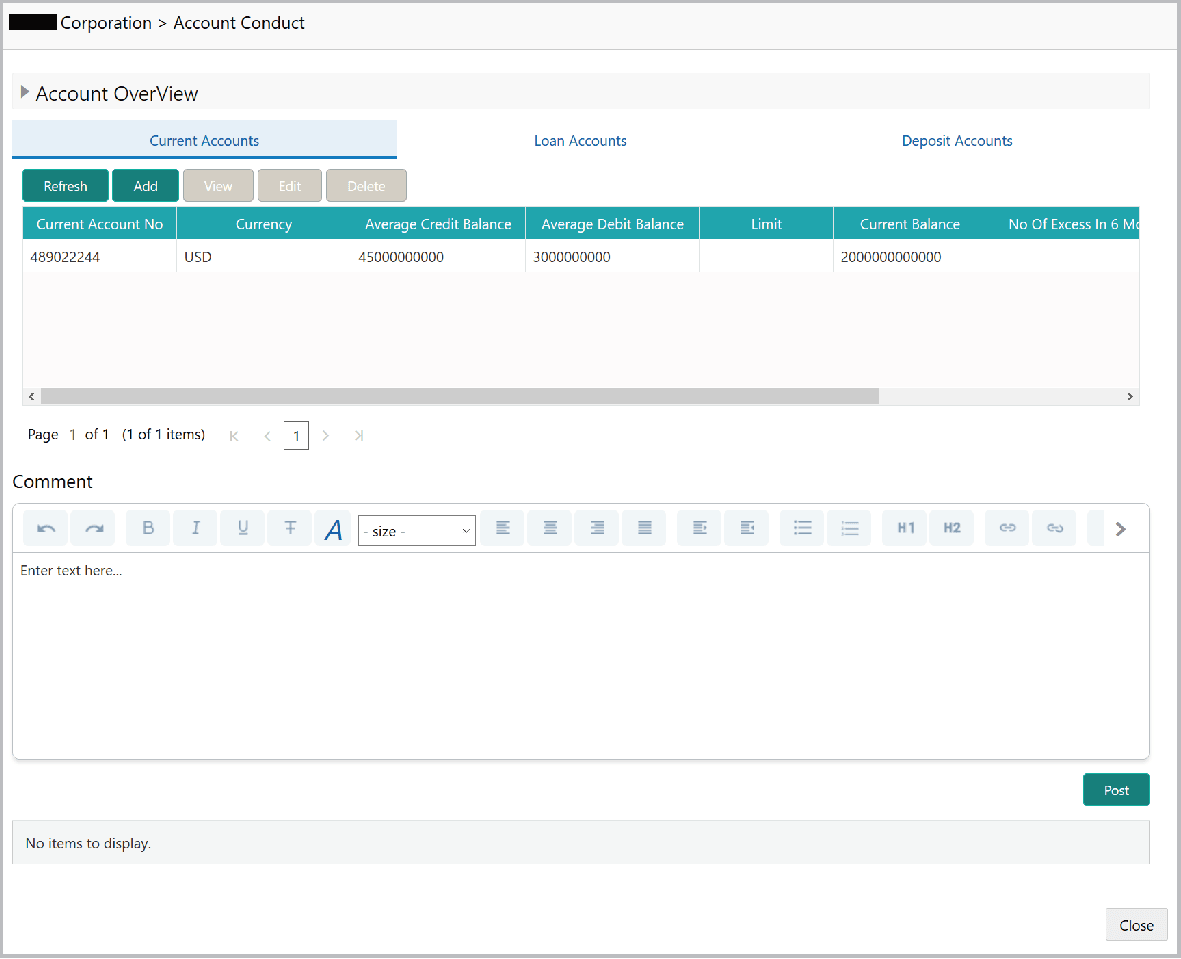The image size is (1181, 959).
Task: Click into the comment text area
Action: pos(581,655)
